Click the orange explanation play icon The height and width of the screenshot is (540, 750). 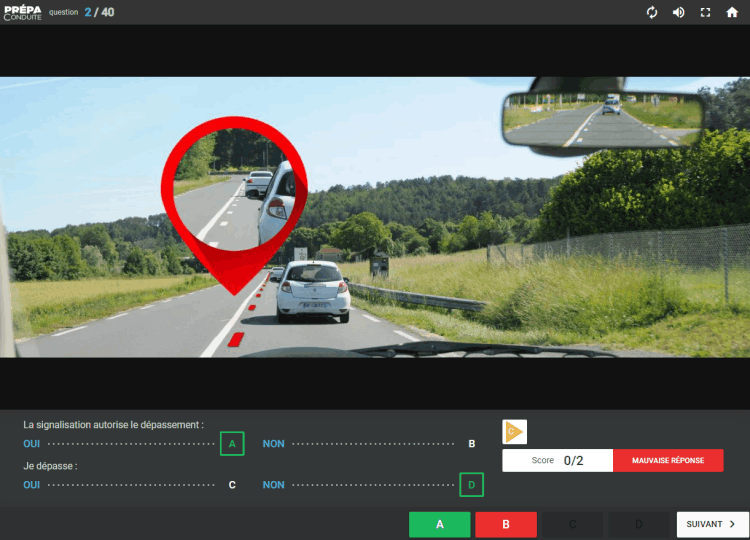point(514,432)
